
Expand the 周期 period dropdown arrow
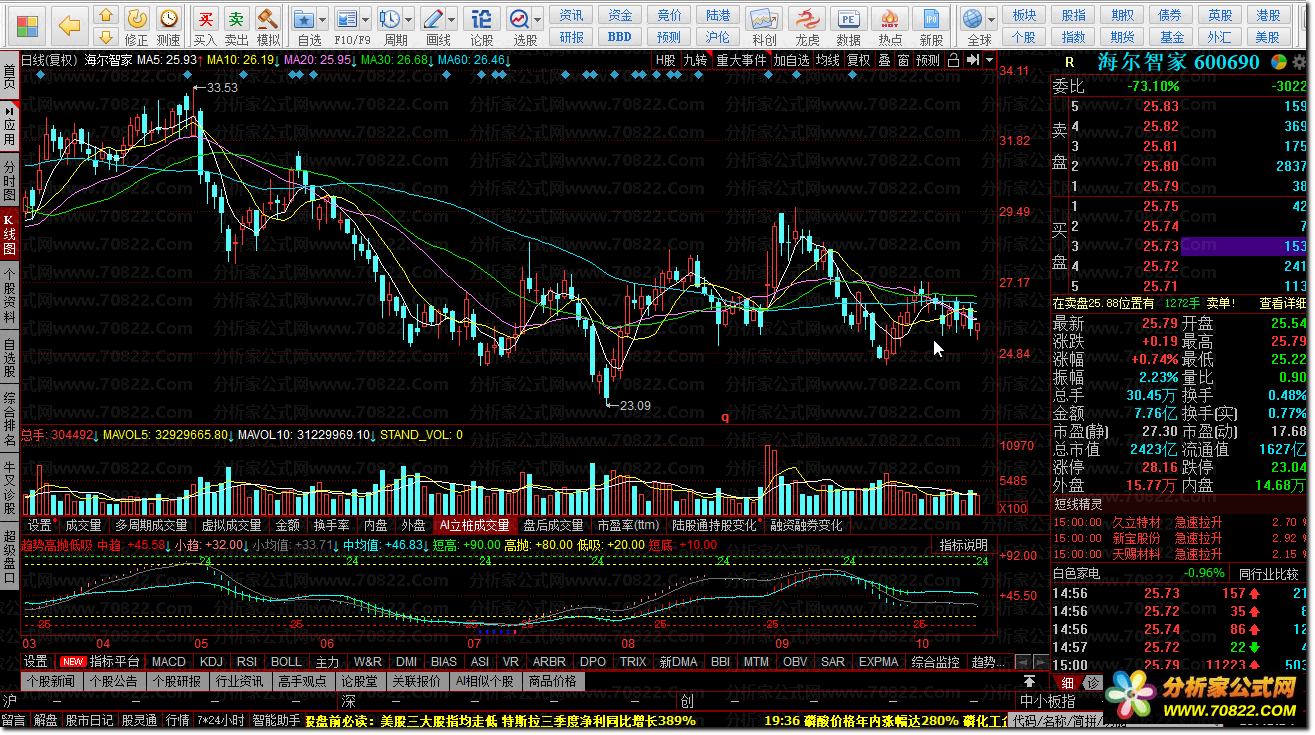tap(409, 20)
